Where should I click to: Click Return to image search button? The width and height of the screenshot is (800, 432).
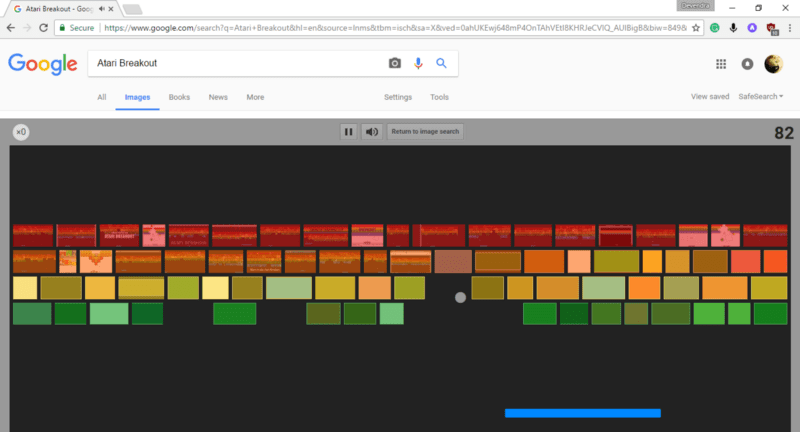point(425,132)
